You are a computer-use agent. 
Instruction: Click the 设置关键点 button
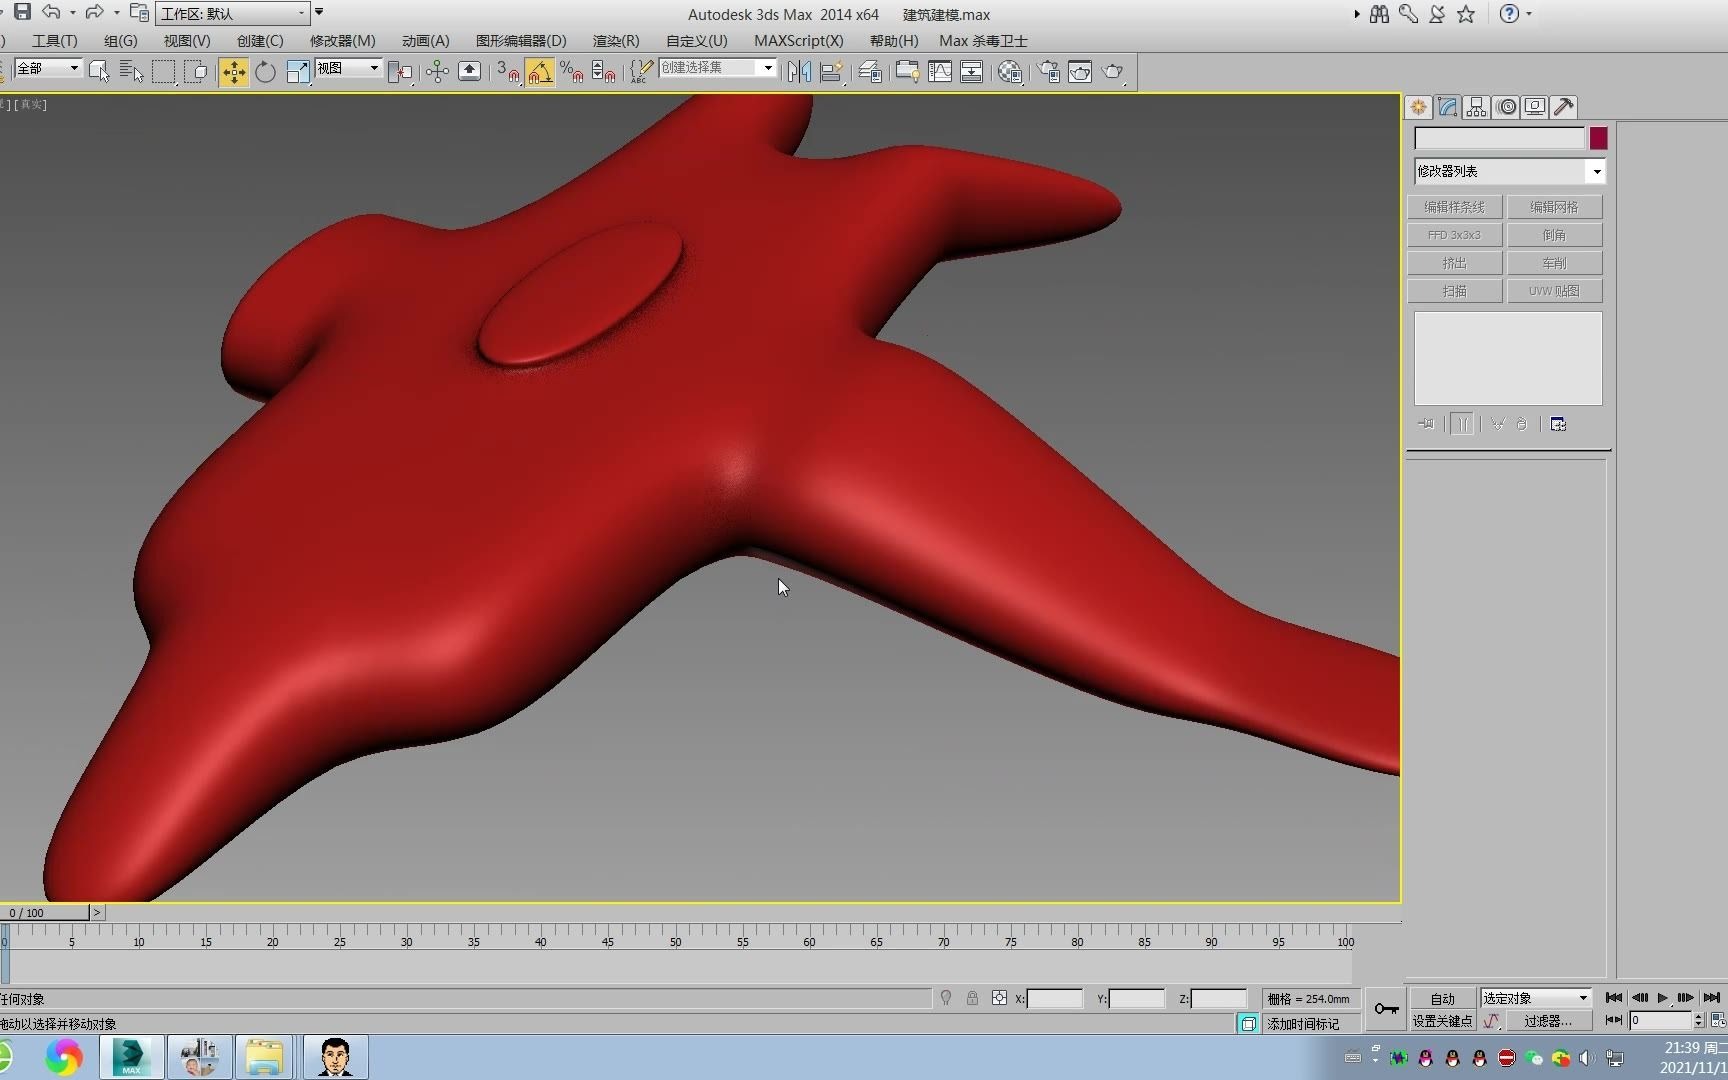tap(1442, 1021)
